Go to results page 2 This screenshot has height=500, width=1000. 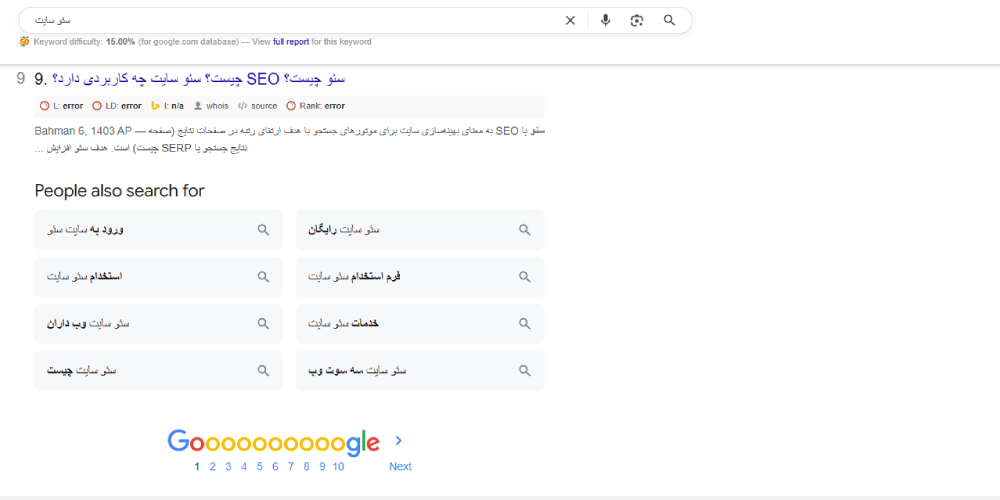click(x=213, y=466)
